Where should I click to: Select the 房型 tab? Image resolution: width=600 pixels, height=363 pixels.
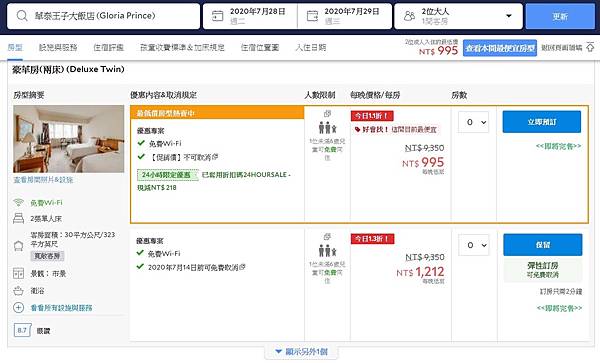tap(15, 47)
